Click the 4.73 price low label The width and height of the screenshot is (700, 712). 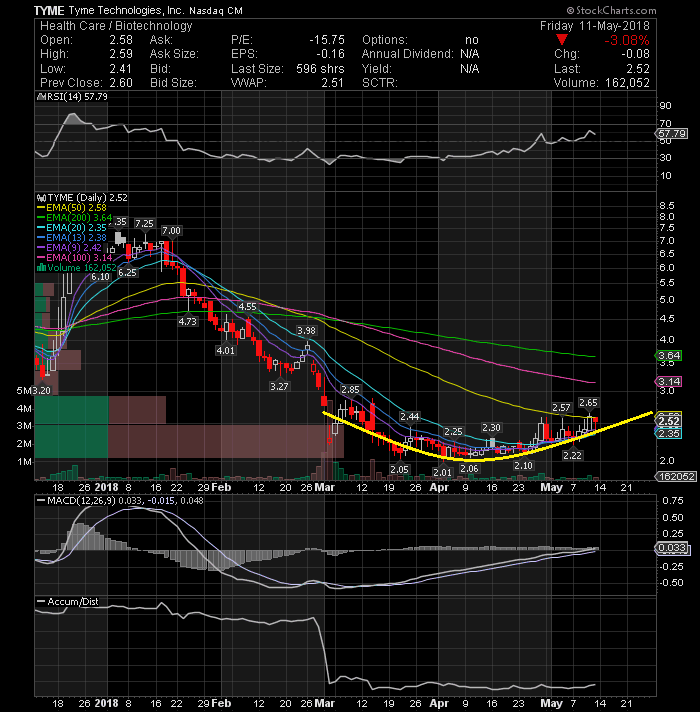[x=187, y=321]
